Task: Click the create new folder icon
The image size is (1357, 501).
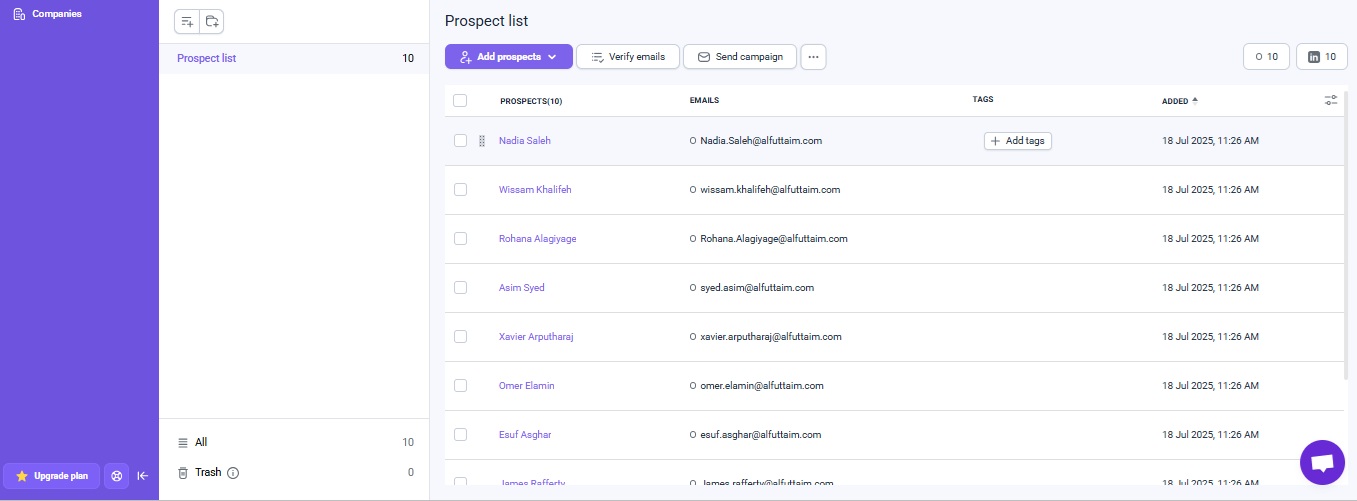Action: (x=211, y=21)
